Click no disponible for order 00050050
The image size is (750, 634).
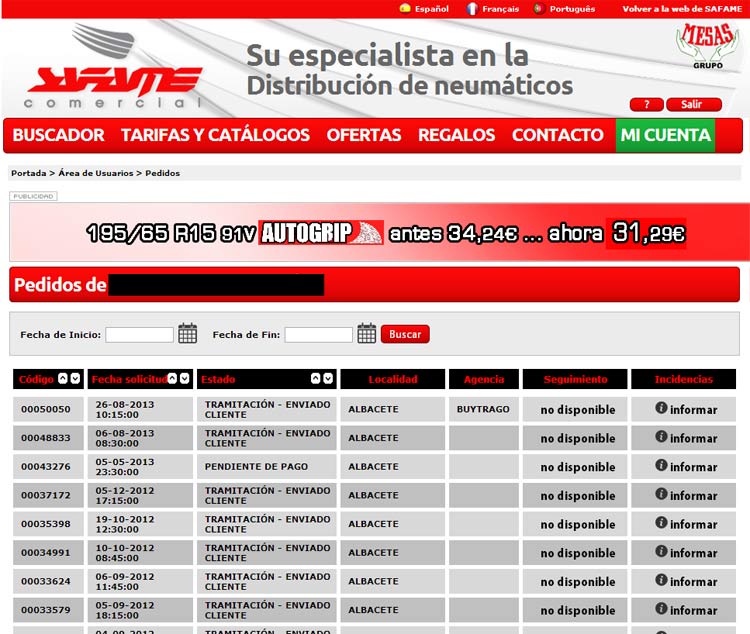578,410
